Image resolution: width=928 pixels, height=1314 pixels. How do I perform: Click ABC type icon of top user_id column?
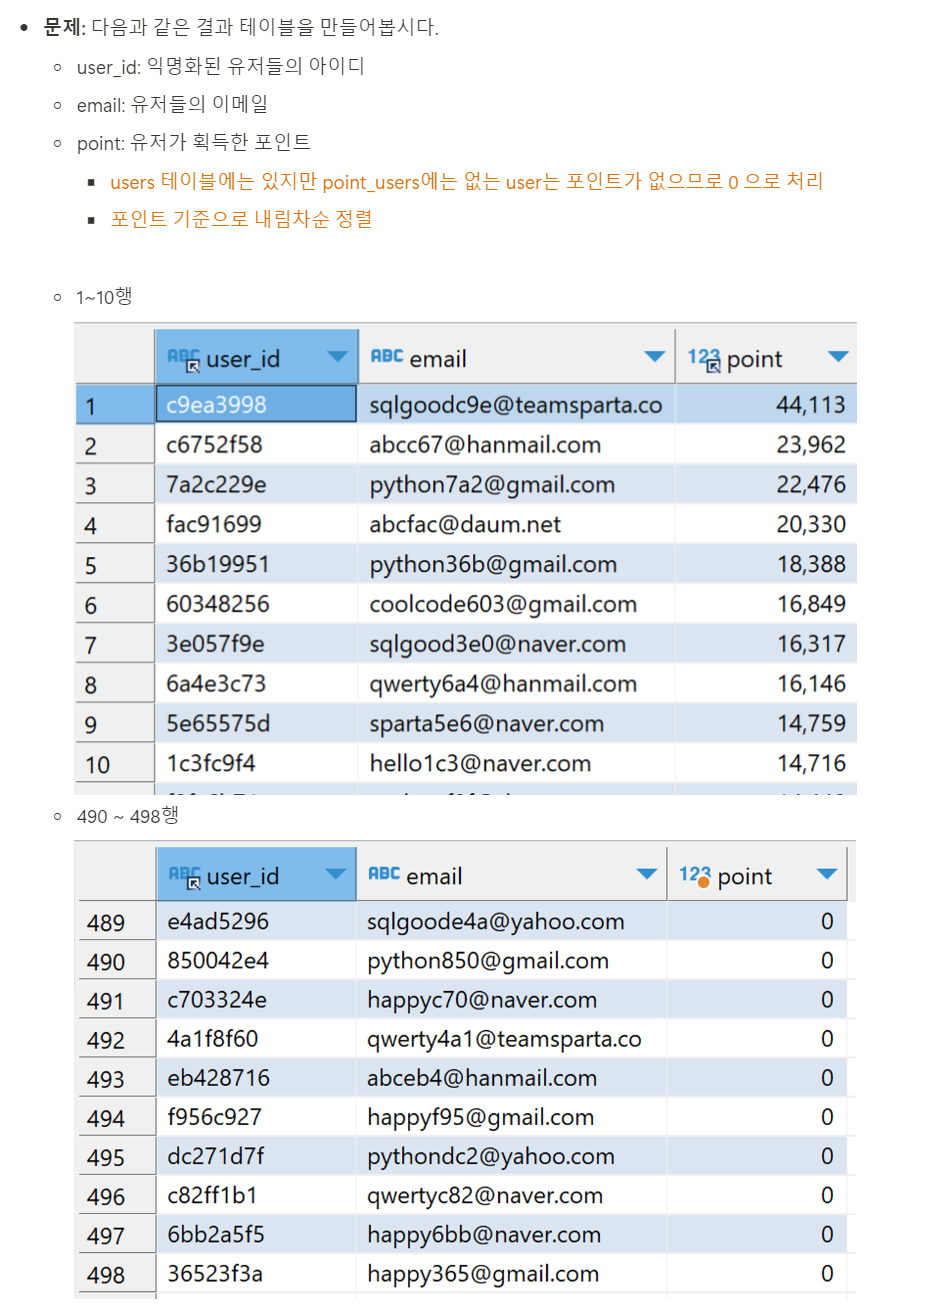coord(184,360)
